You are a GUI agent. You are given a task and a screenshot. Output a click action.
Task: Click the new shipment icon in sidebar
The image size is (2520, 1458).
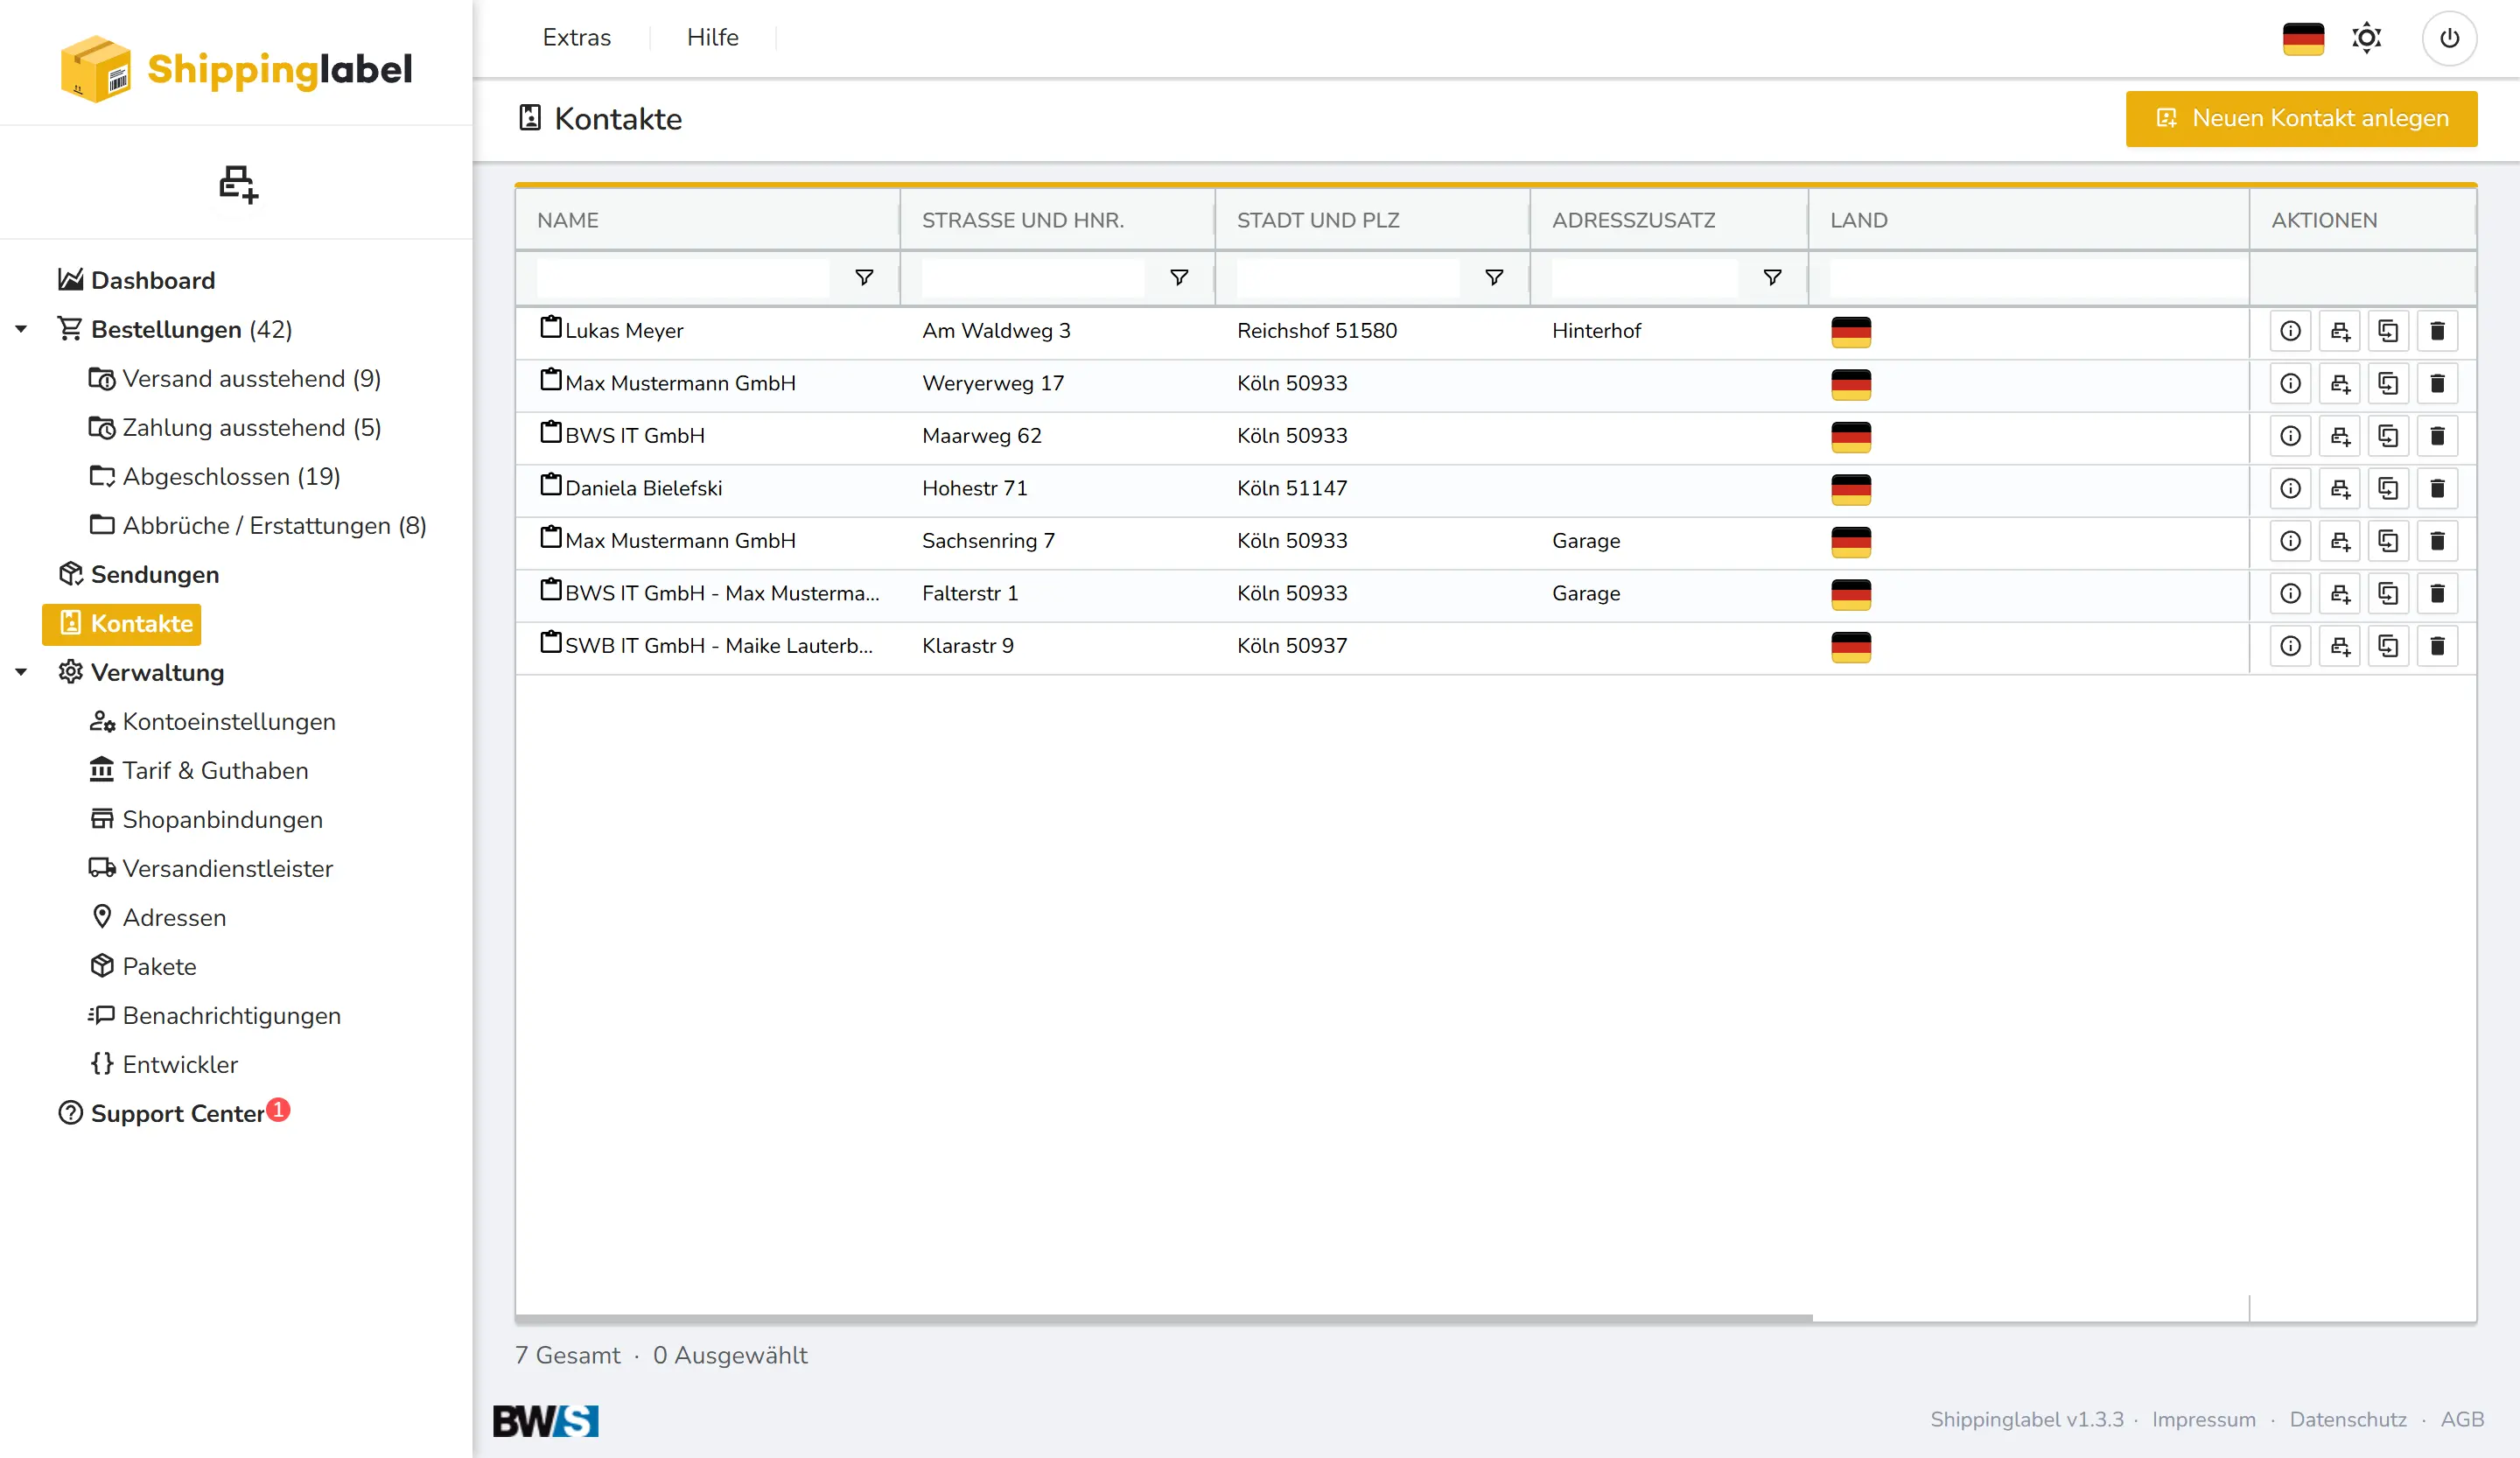[238, 184]
